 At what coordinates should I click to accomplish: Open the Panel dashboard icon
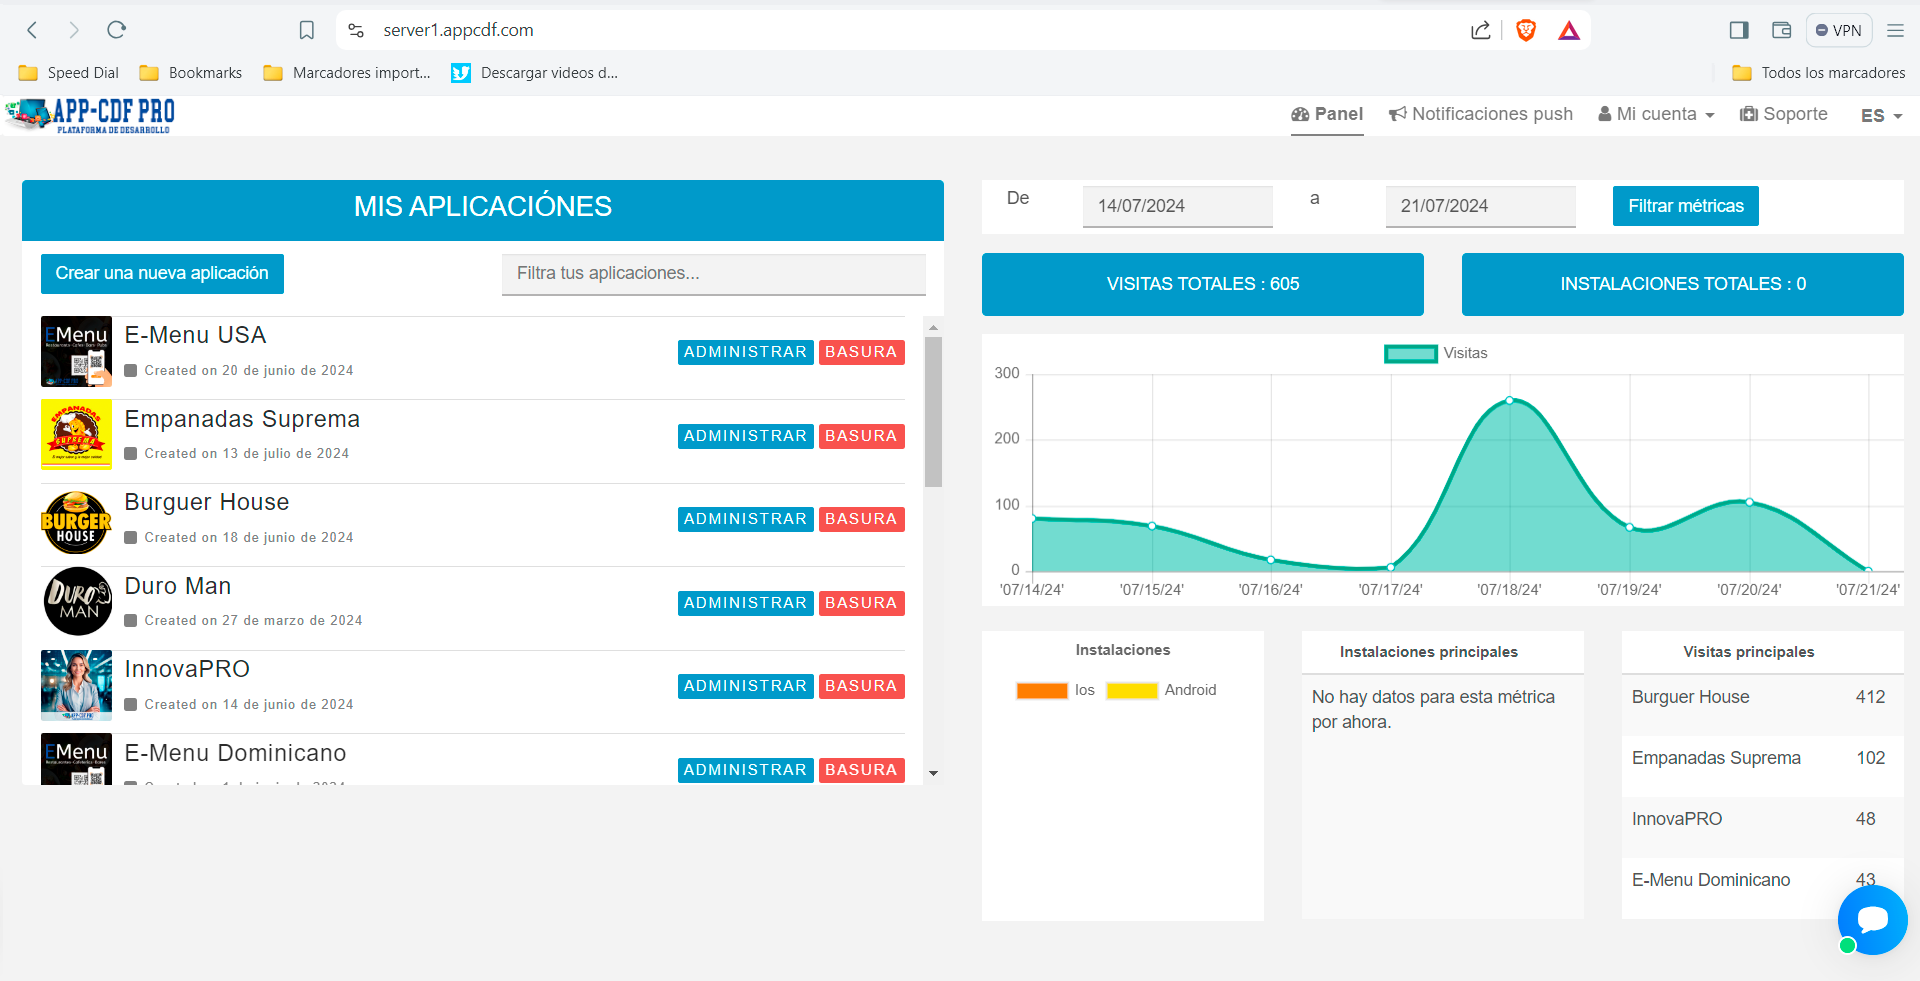[x=1300, y=114]
